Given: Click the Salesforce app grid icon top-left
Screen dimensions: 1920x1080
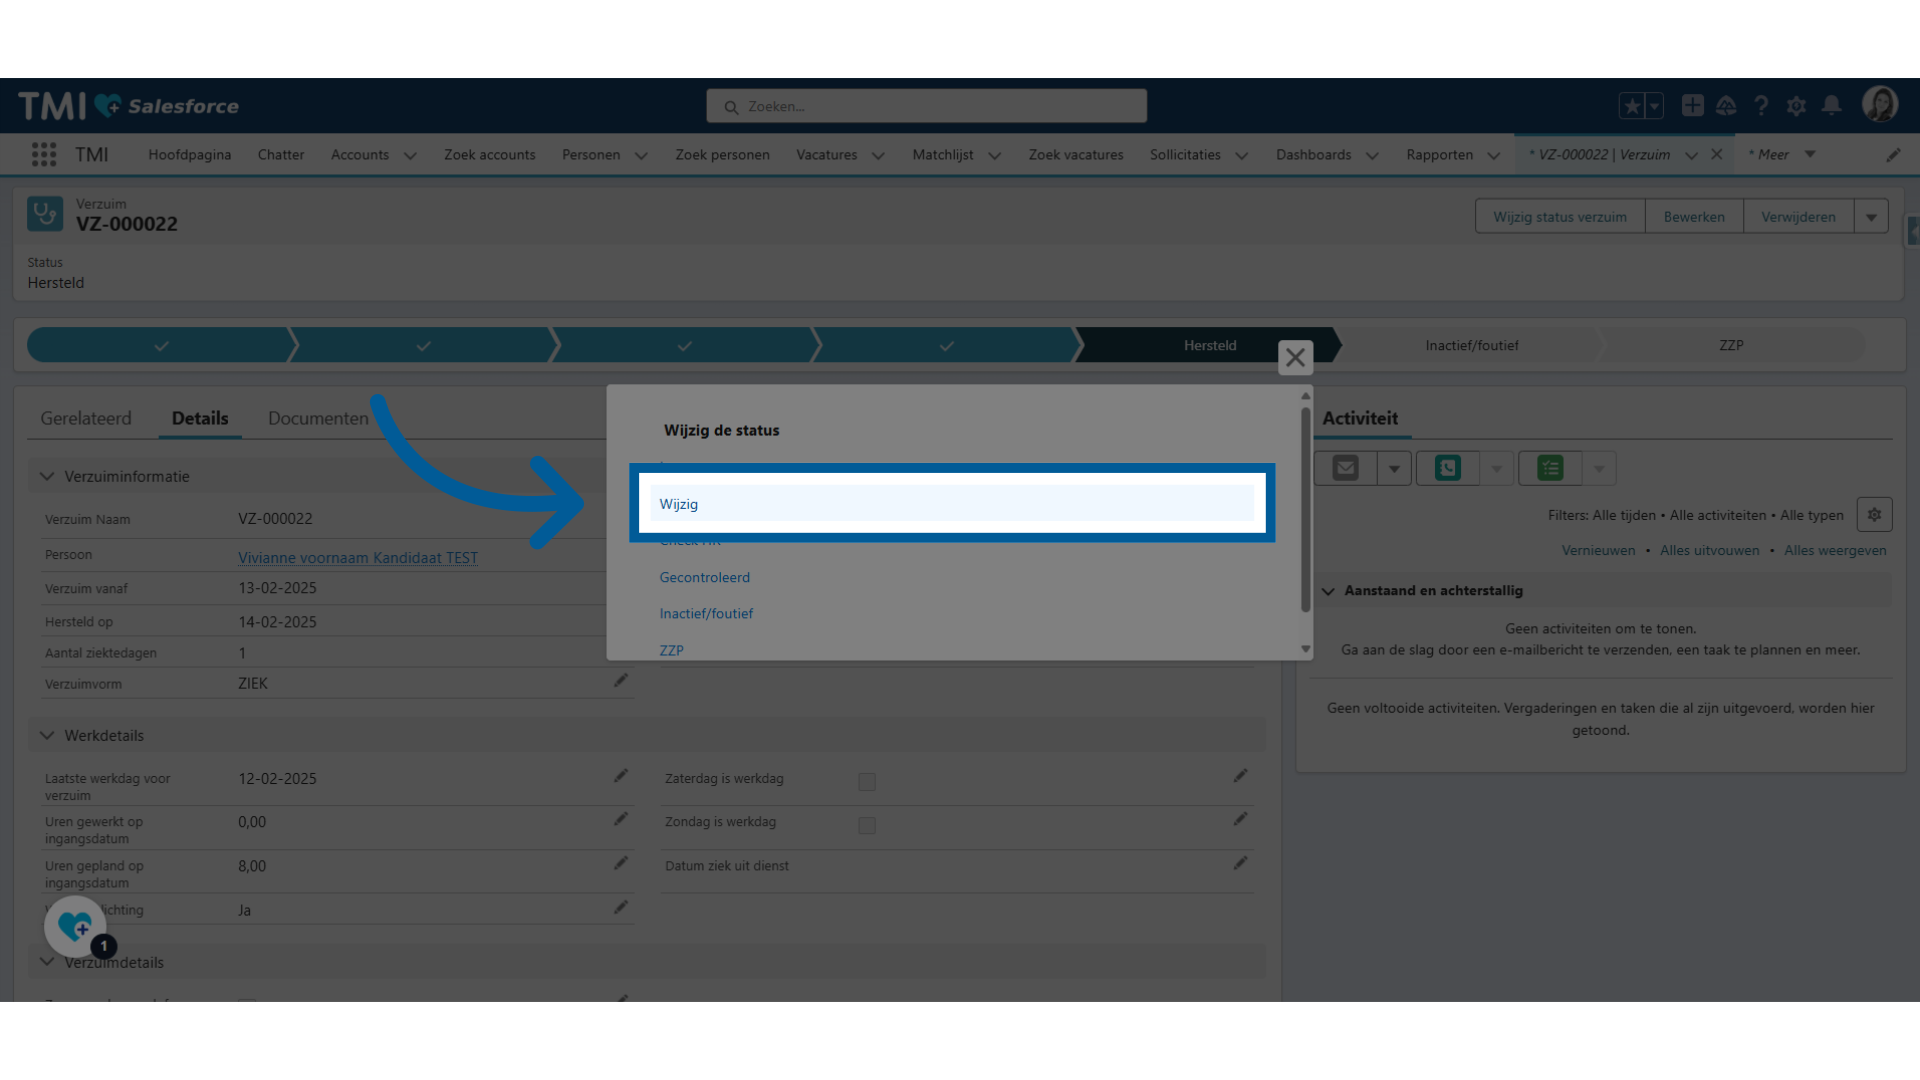Looking at the screenshot, I should point(44,154).
